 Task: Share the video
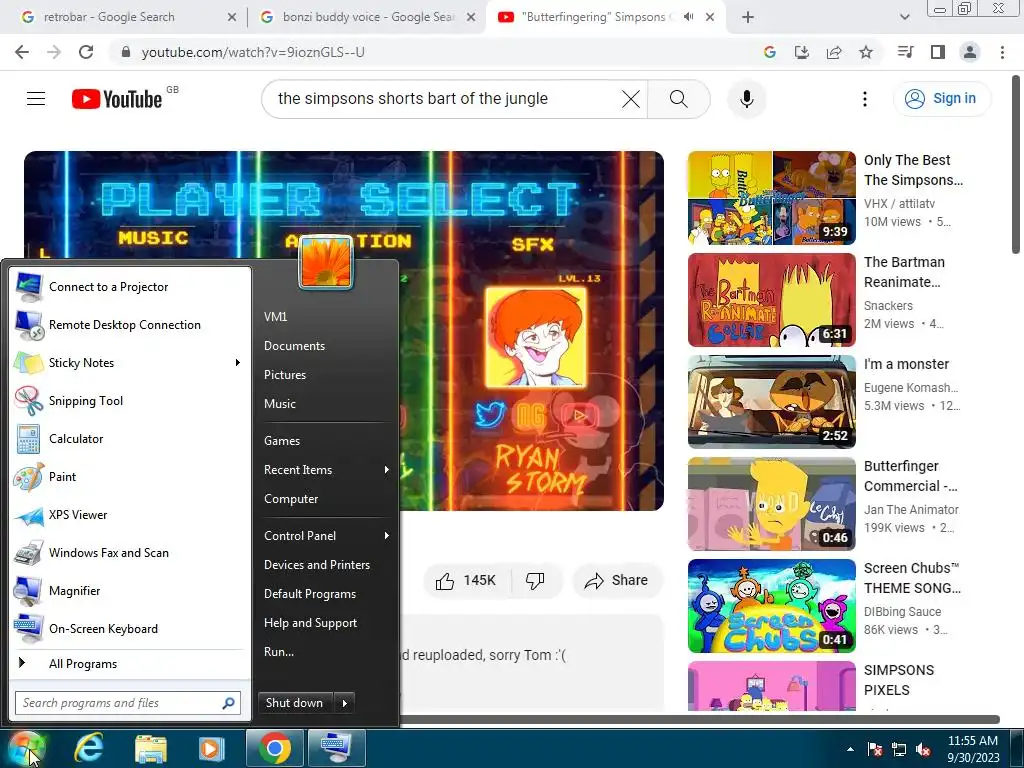(616, 581)
